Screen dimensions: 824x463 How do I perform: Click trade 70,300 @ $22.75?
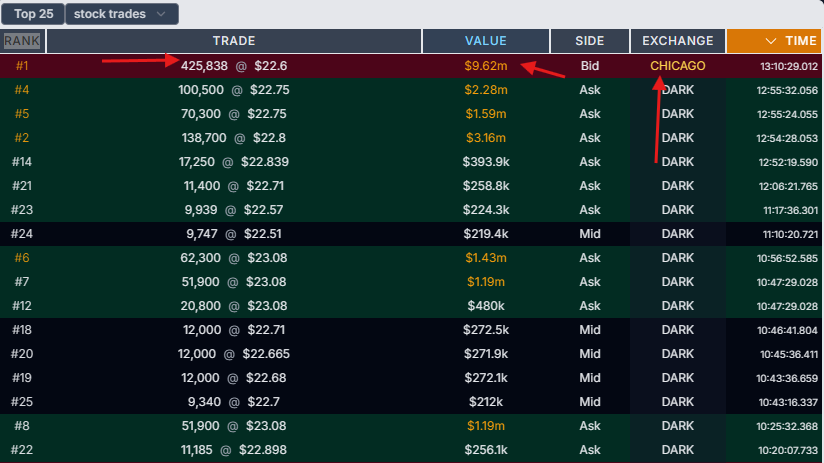pos(234,114)
